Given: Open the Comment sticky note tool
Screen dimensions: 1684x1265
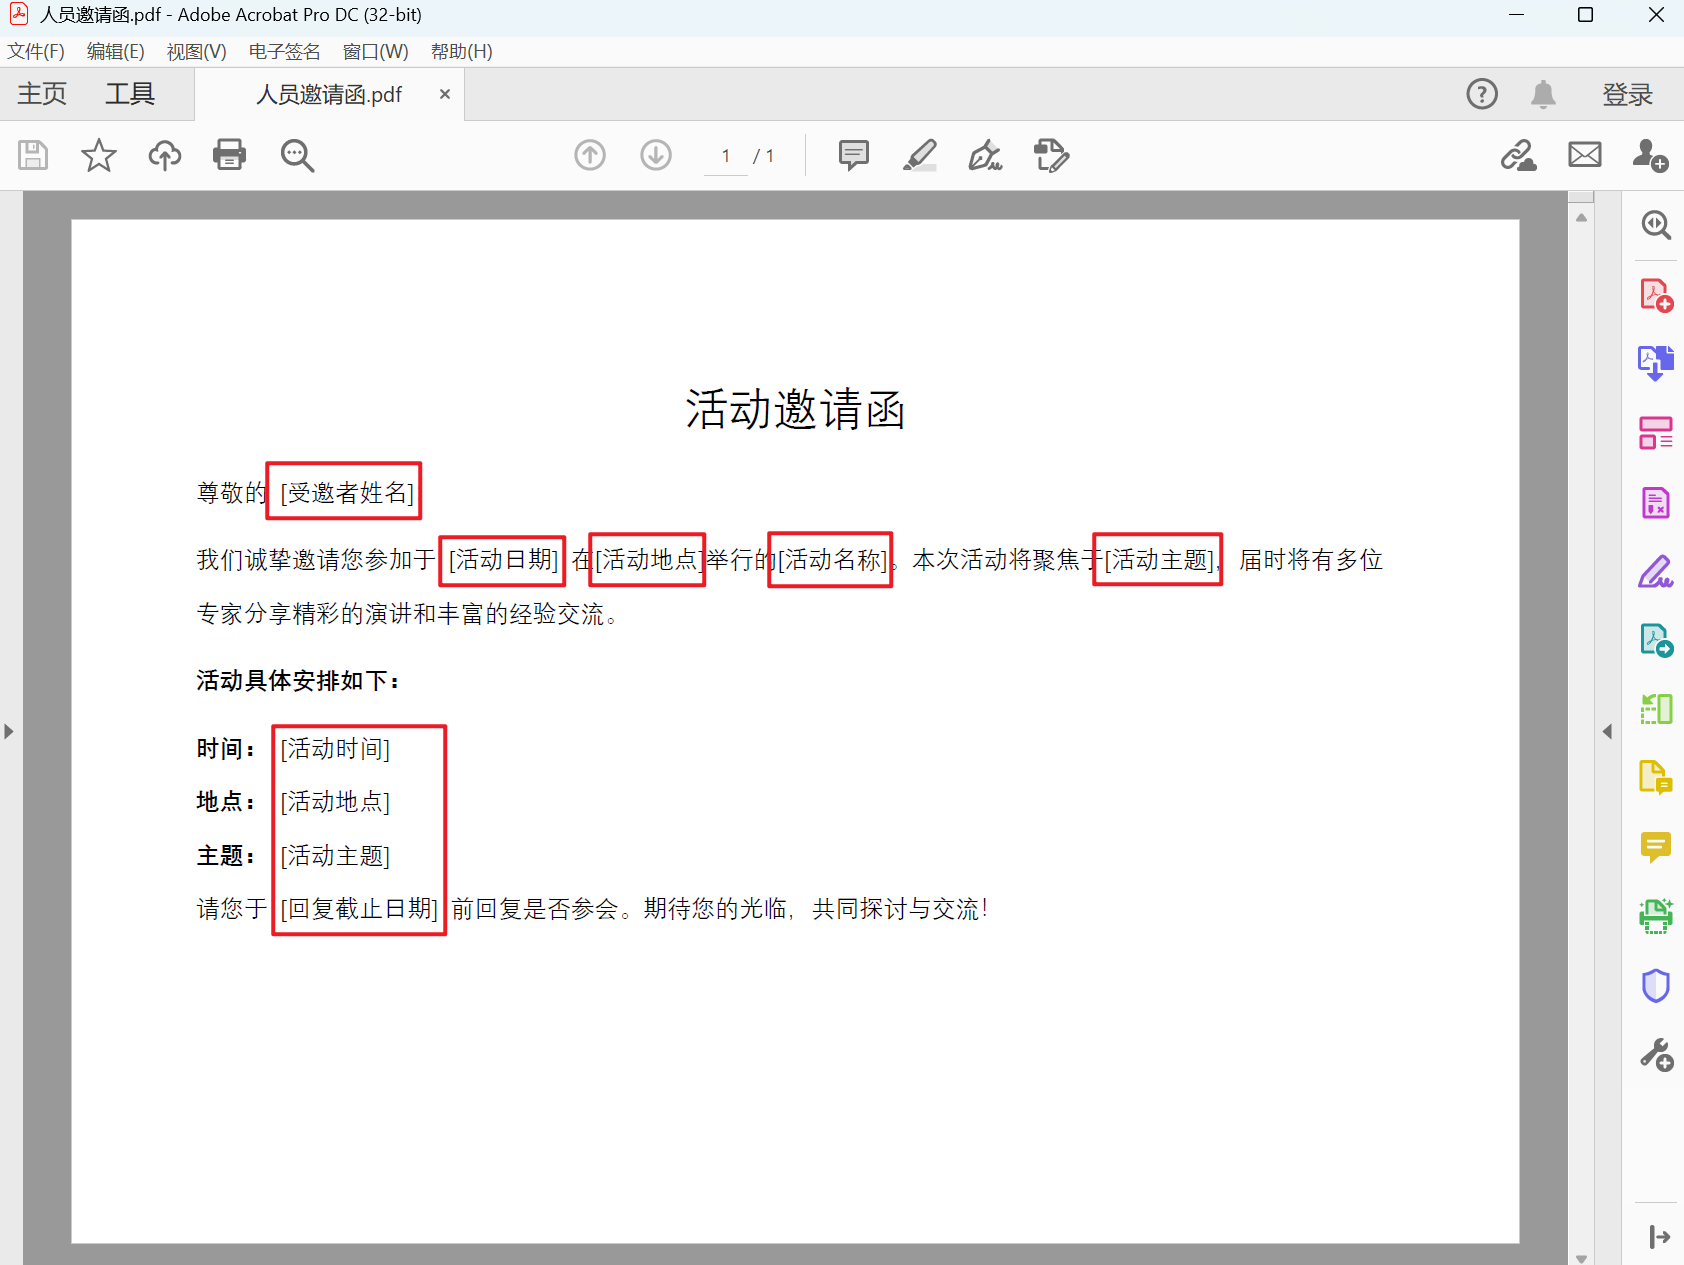Looking at the screenshot, I should [853, 155].
